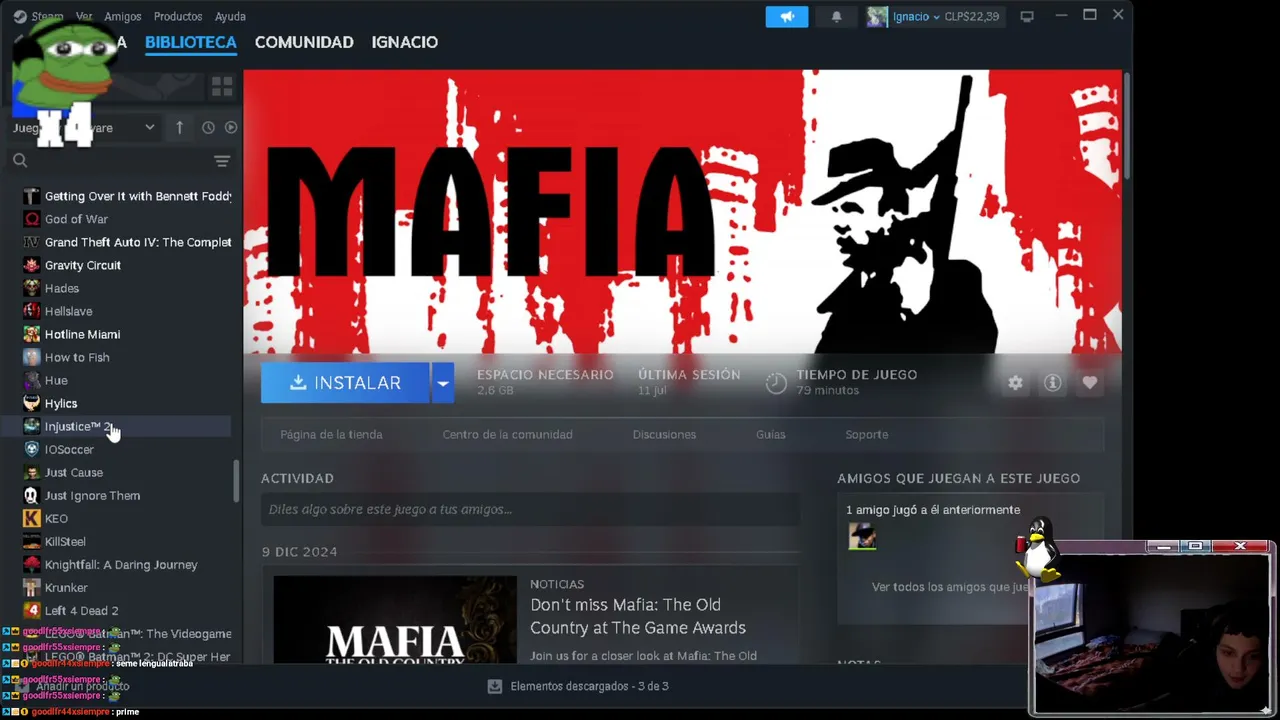This screenshot has height=720, width=1280.
Task: Select God of War game icon
Action: pyautogui.click(x=32, y=219)
